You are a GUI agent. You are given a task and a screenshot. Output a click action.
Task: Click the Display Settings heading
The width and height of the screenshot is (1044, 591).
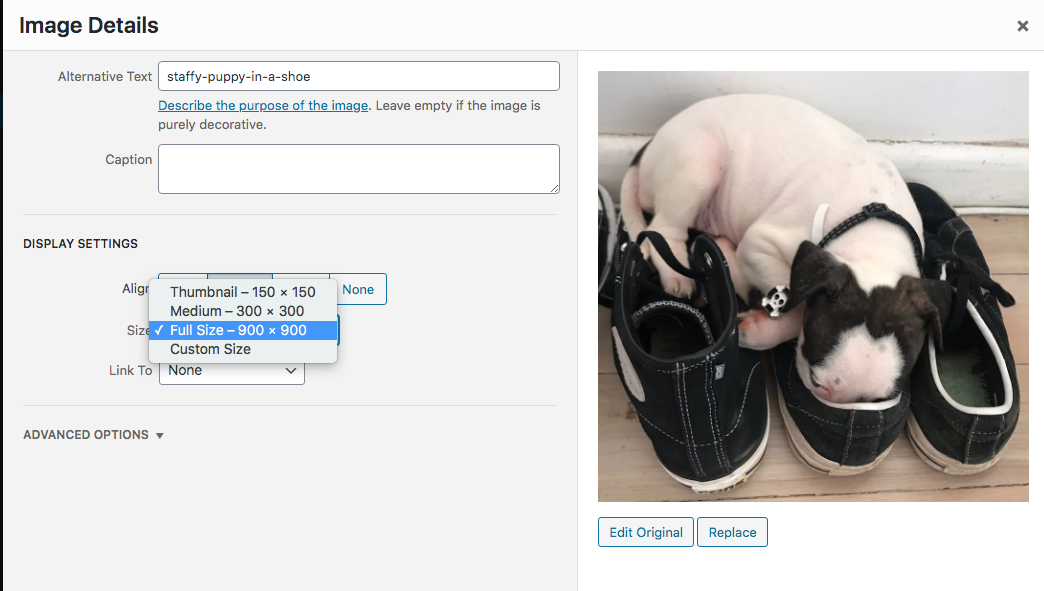pyautogui.click(x=81, y=244)
